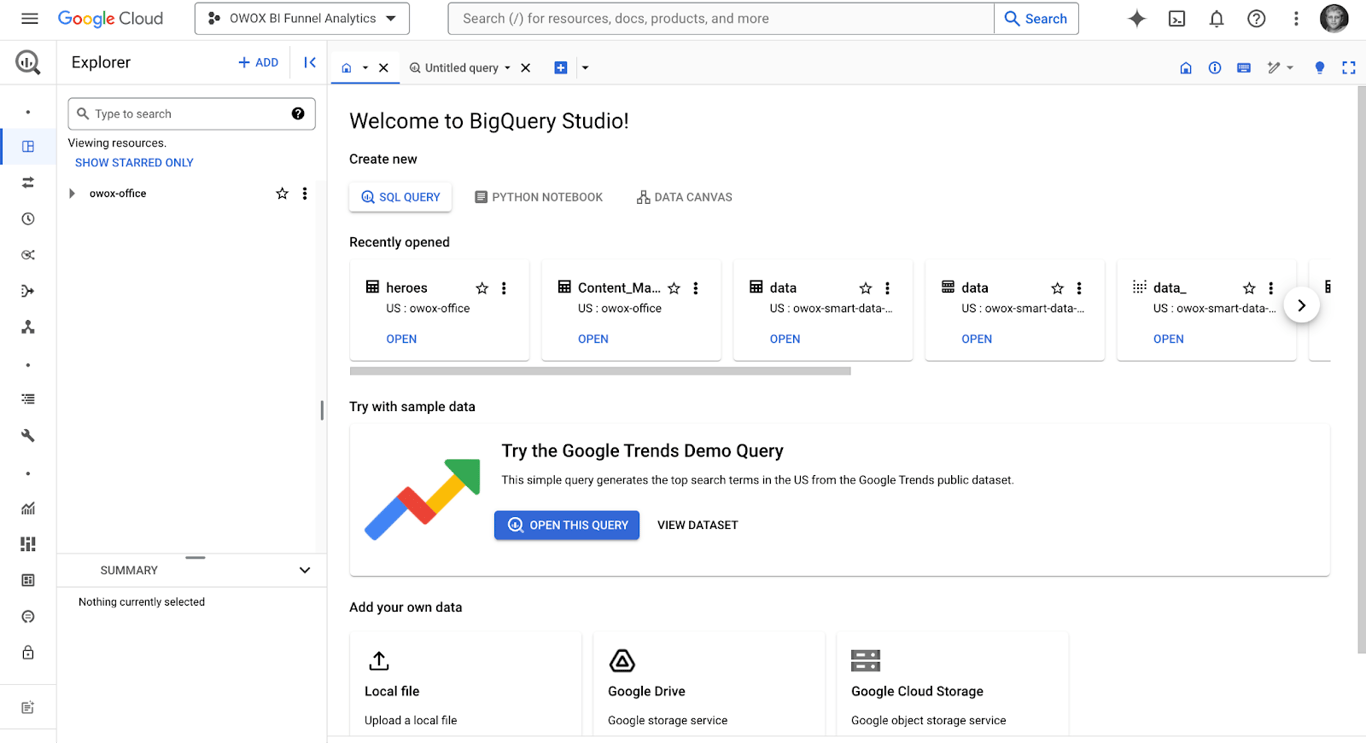Click the lightbulb icon in tab toolbar
The width and height of the screenshot is (1366, 743).
[1320, 68]
